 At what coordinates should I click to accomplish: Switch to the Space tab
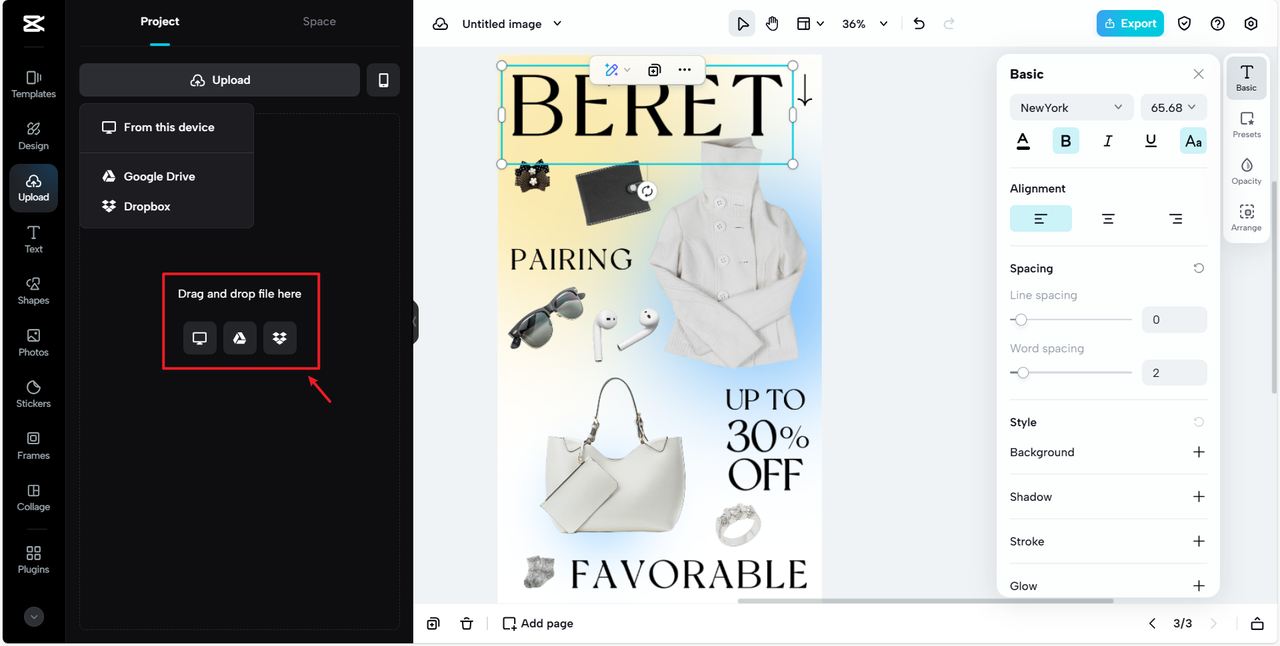319,22
